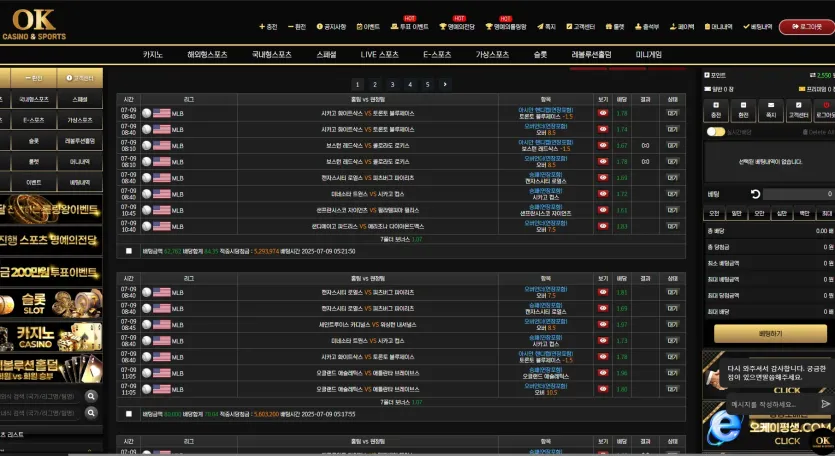
Task: Click the next page arrow in pagination
Action: tap(445, 84)
